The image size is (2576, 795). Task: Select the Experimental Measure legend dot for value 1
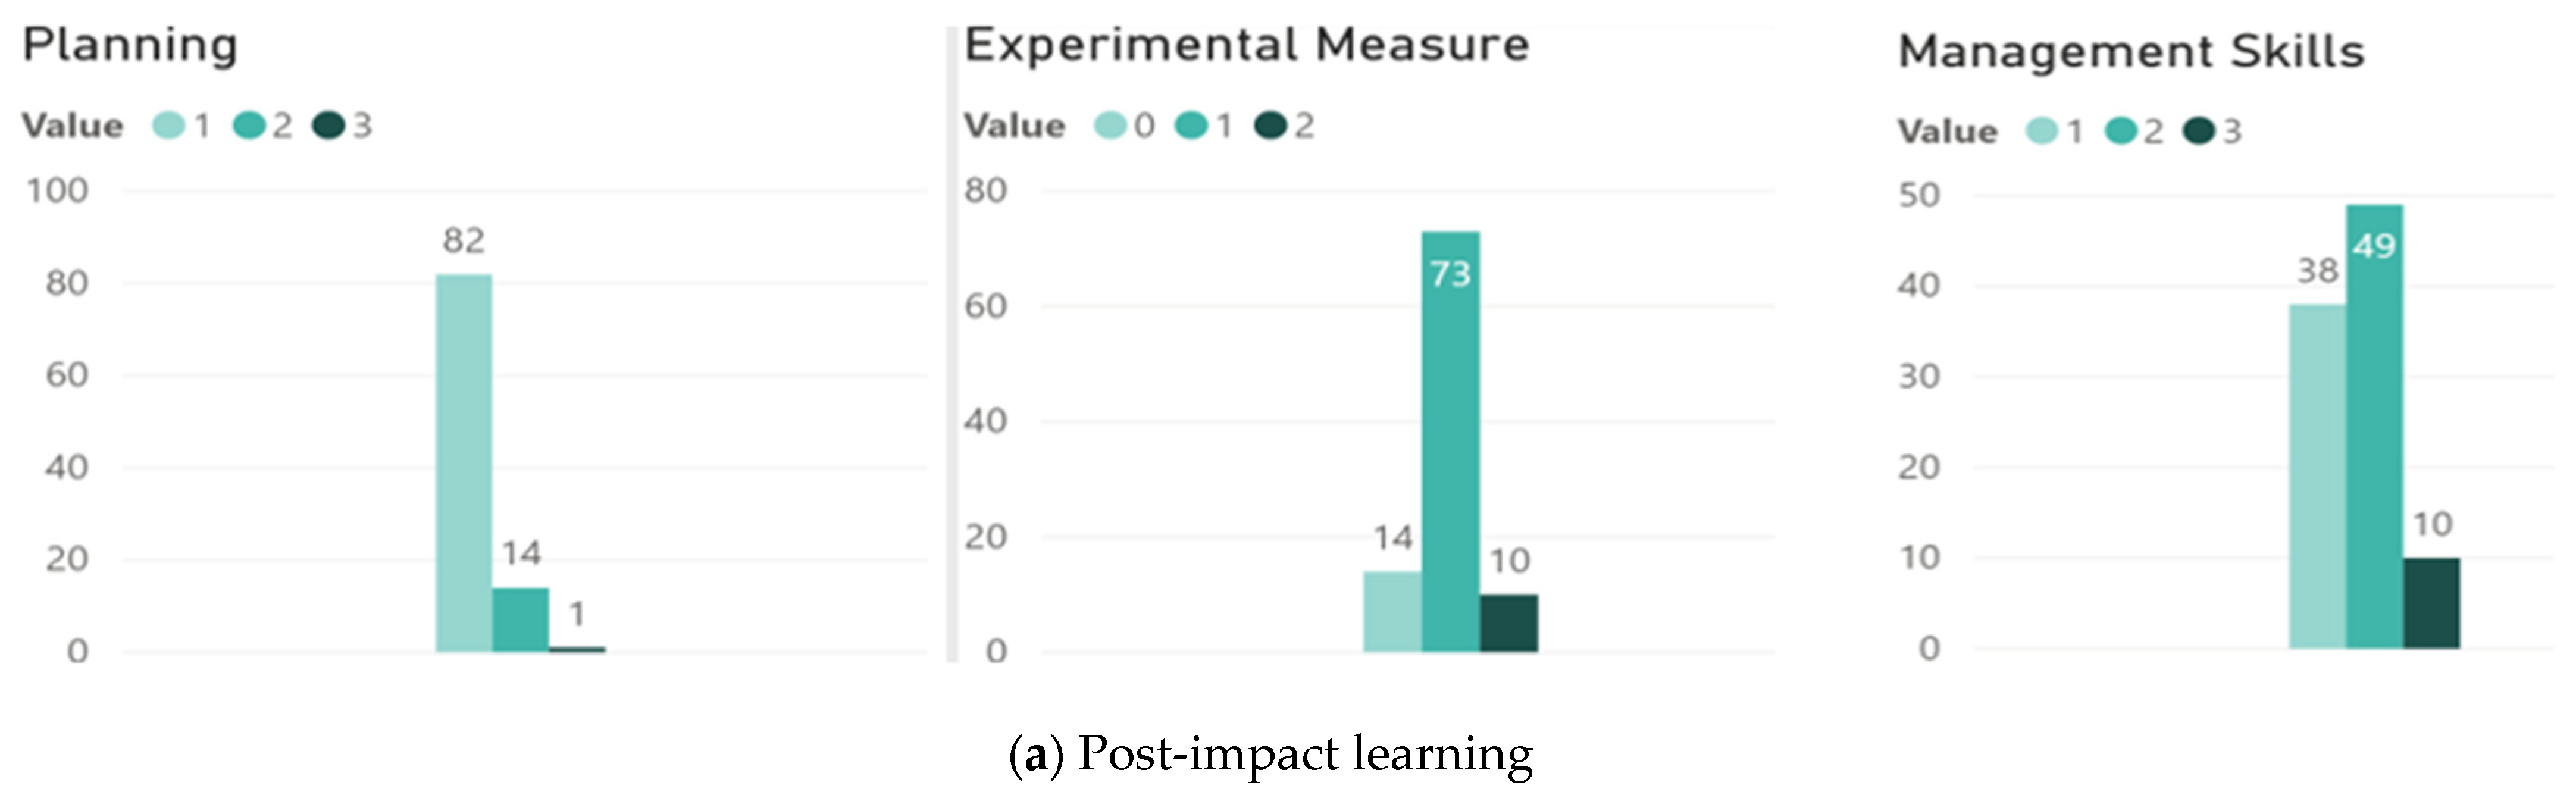click(x=1191, y=125)
